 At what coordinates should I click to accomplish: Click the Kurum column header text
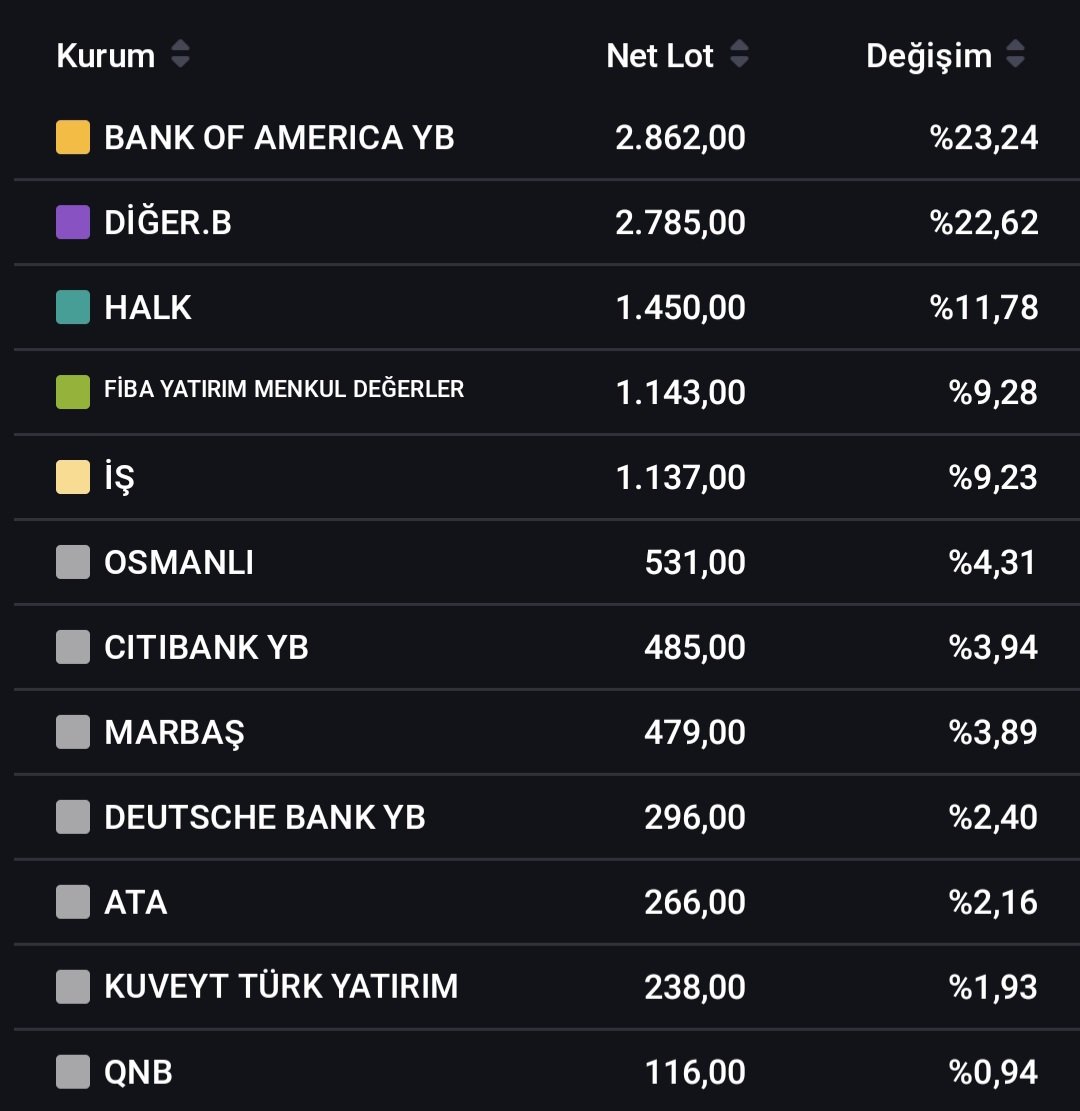(x=106, y=55)
